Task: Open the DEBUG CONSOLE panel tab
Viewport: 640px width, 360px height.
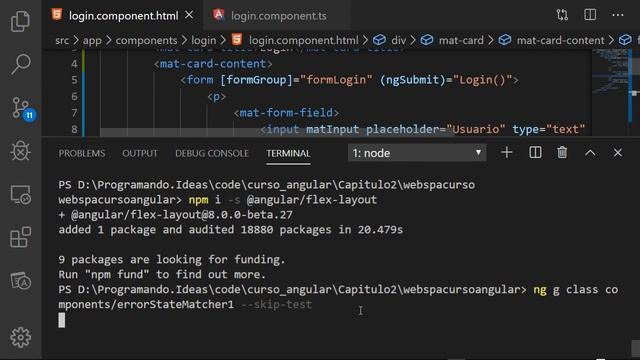Action: (212, 153)
